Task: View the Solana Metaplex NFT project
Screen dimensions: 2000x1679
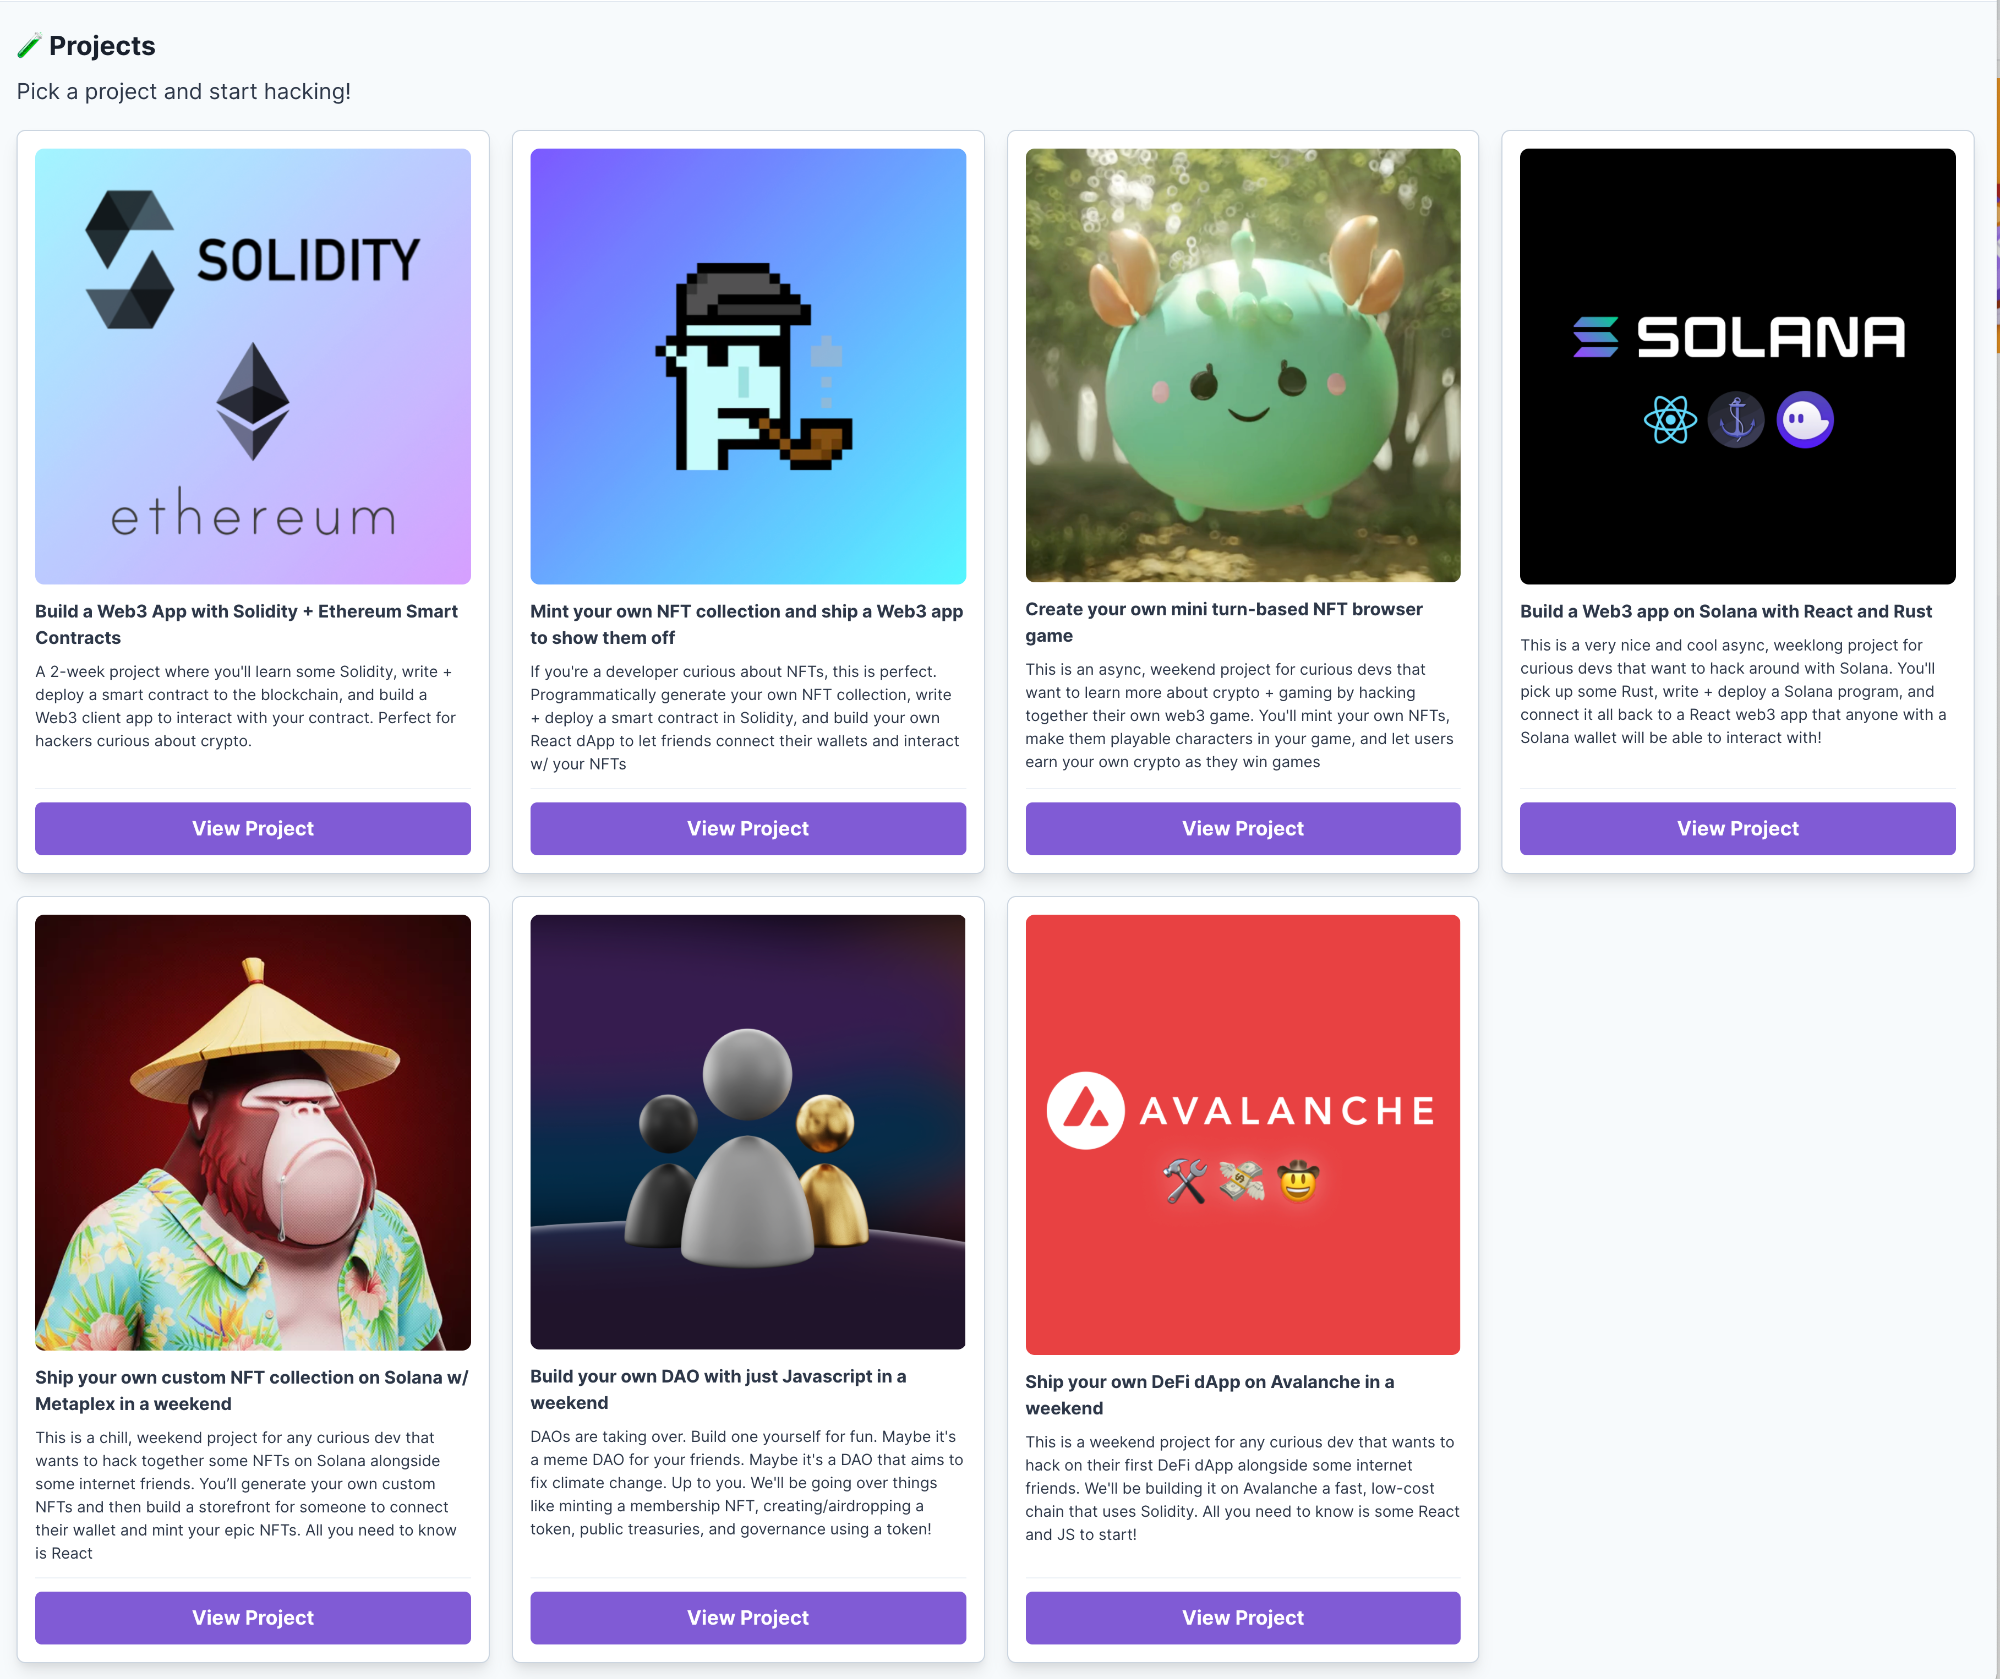Action: 253,1617
